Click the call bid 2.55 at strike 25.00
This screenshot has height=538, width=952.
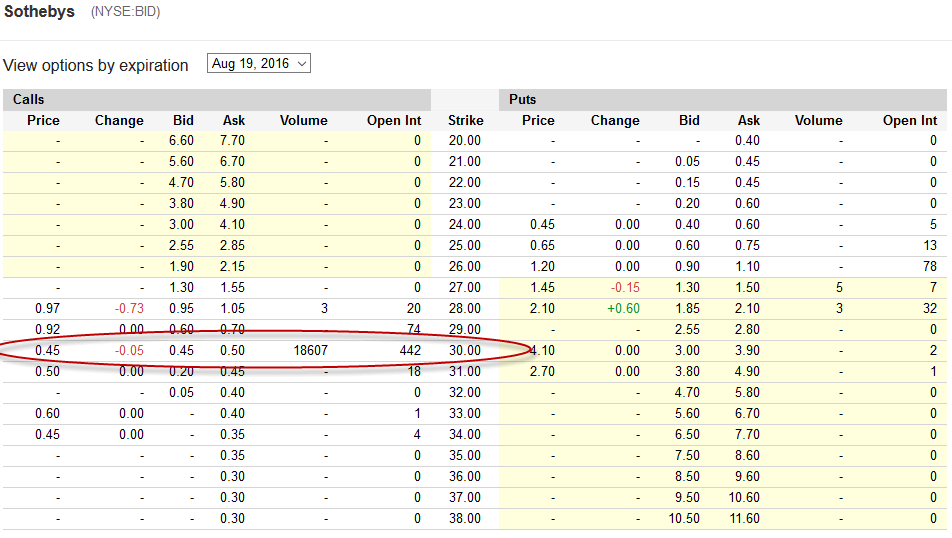[x=182, y=245]
